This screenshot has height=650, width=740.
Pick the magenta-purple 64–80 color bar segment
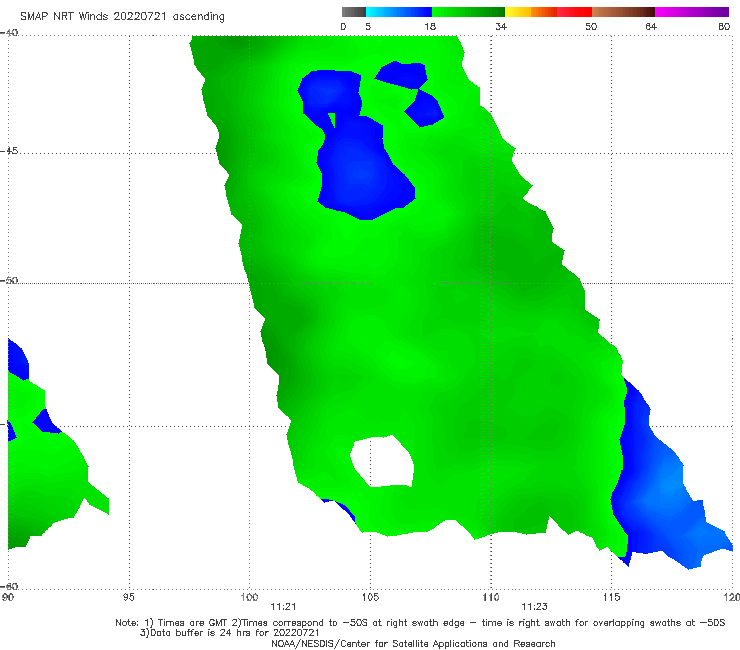pyautogui.click(x=692, y=12)
